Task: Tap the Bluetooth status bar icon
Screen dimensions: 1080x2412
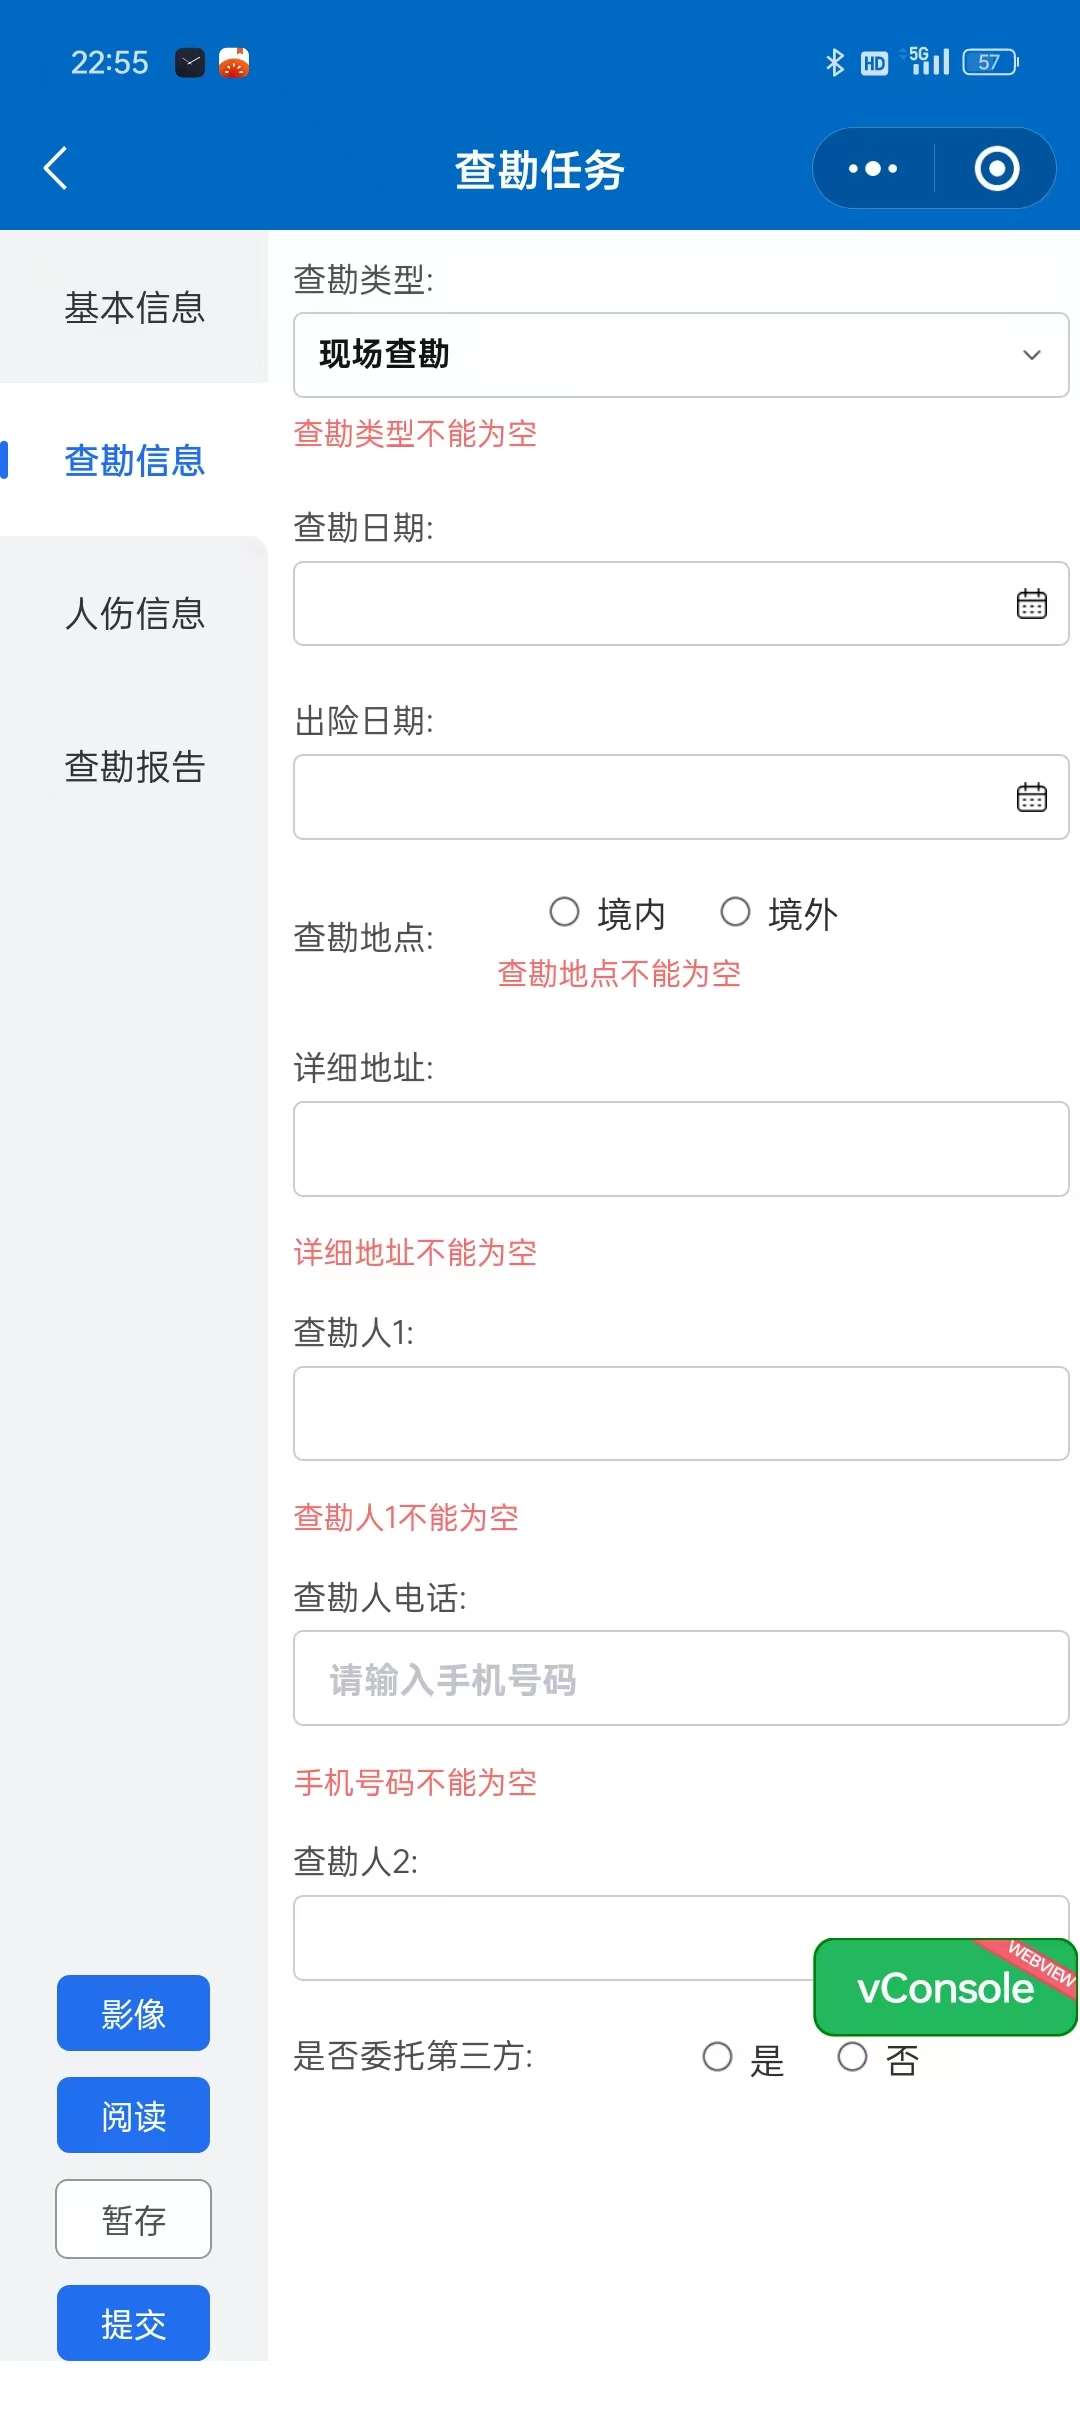Action: click(834, 62)
